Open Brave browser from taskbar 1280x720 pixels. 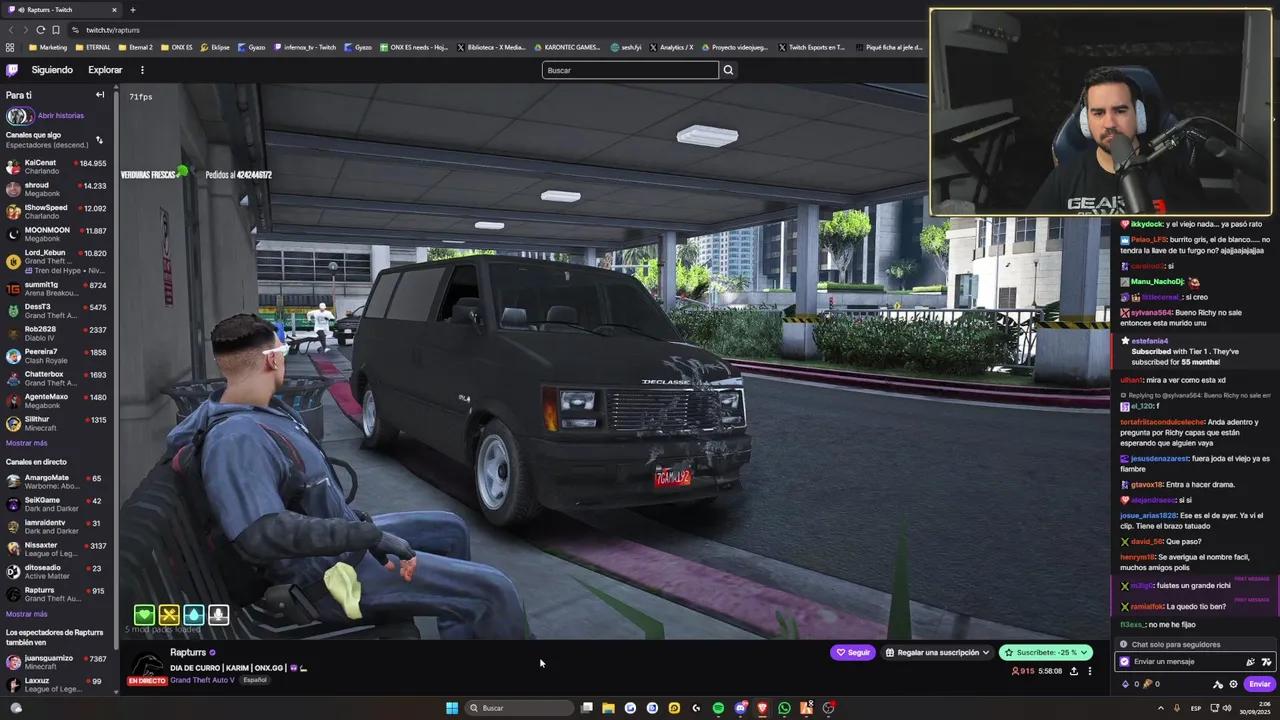pyautogui.click(x=762, y=708)
